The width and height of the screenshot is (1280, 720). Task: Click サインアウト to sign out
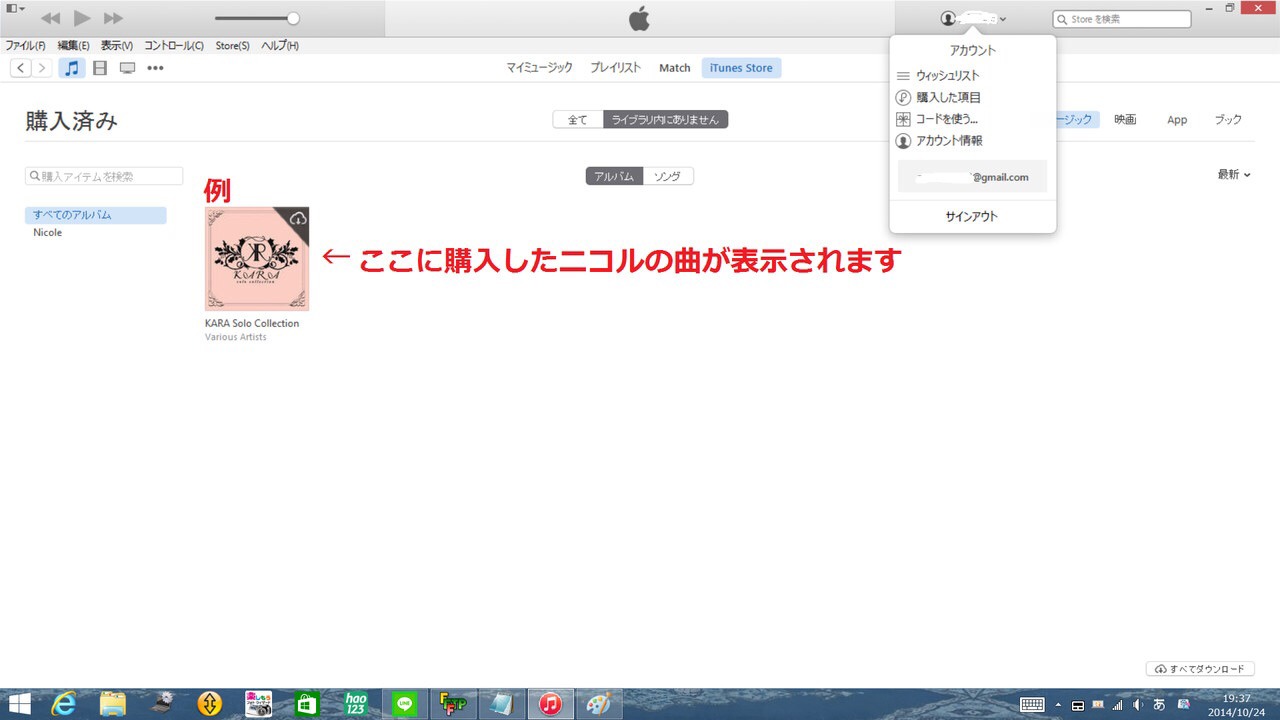tap(972, 217)
